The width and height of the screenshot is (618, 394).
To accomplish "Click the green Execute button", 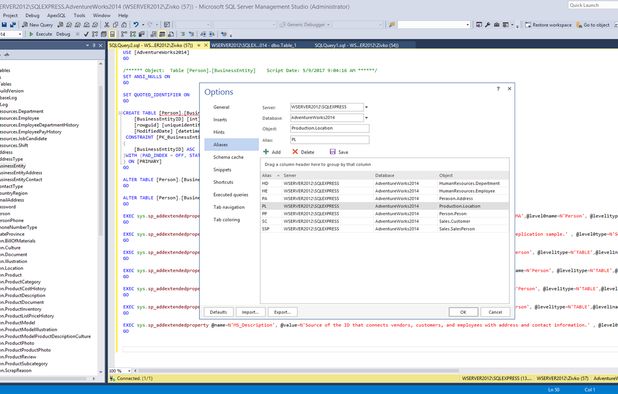I will (x=41, y=34).
